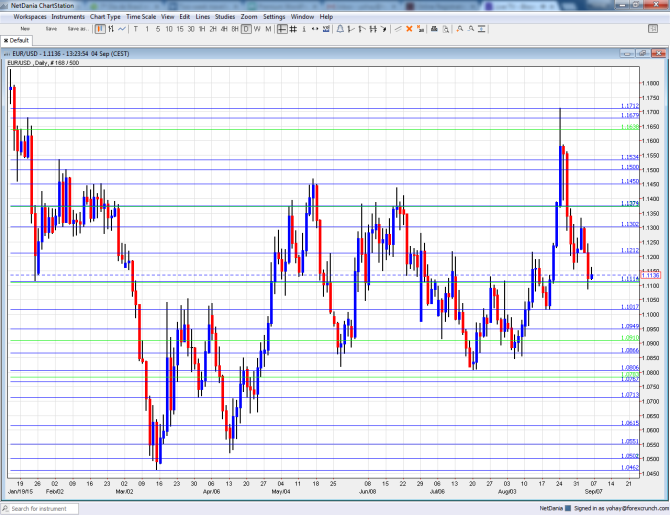Set time scale to 1 minute
Image resolution: width=670 pixels, height=515 pixels.
pos(147,29)
